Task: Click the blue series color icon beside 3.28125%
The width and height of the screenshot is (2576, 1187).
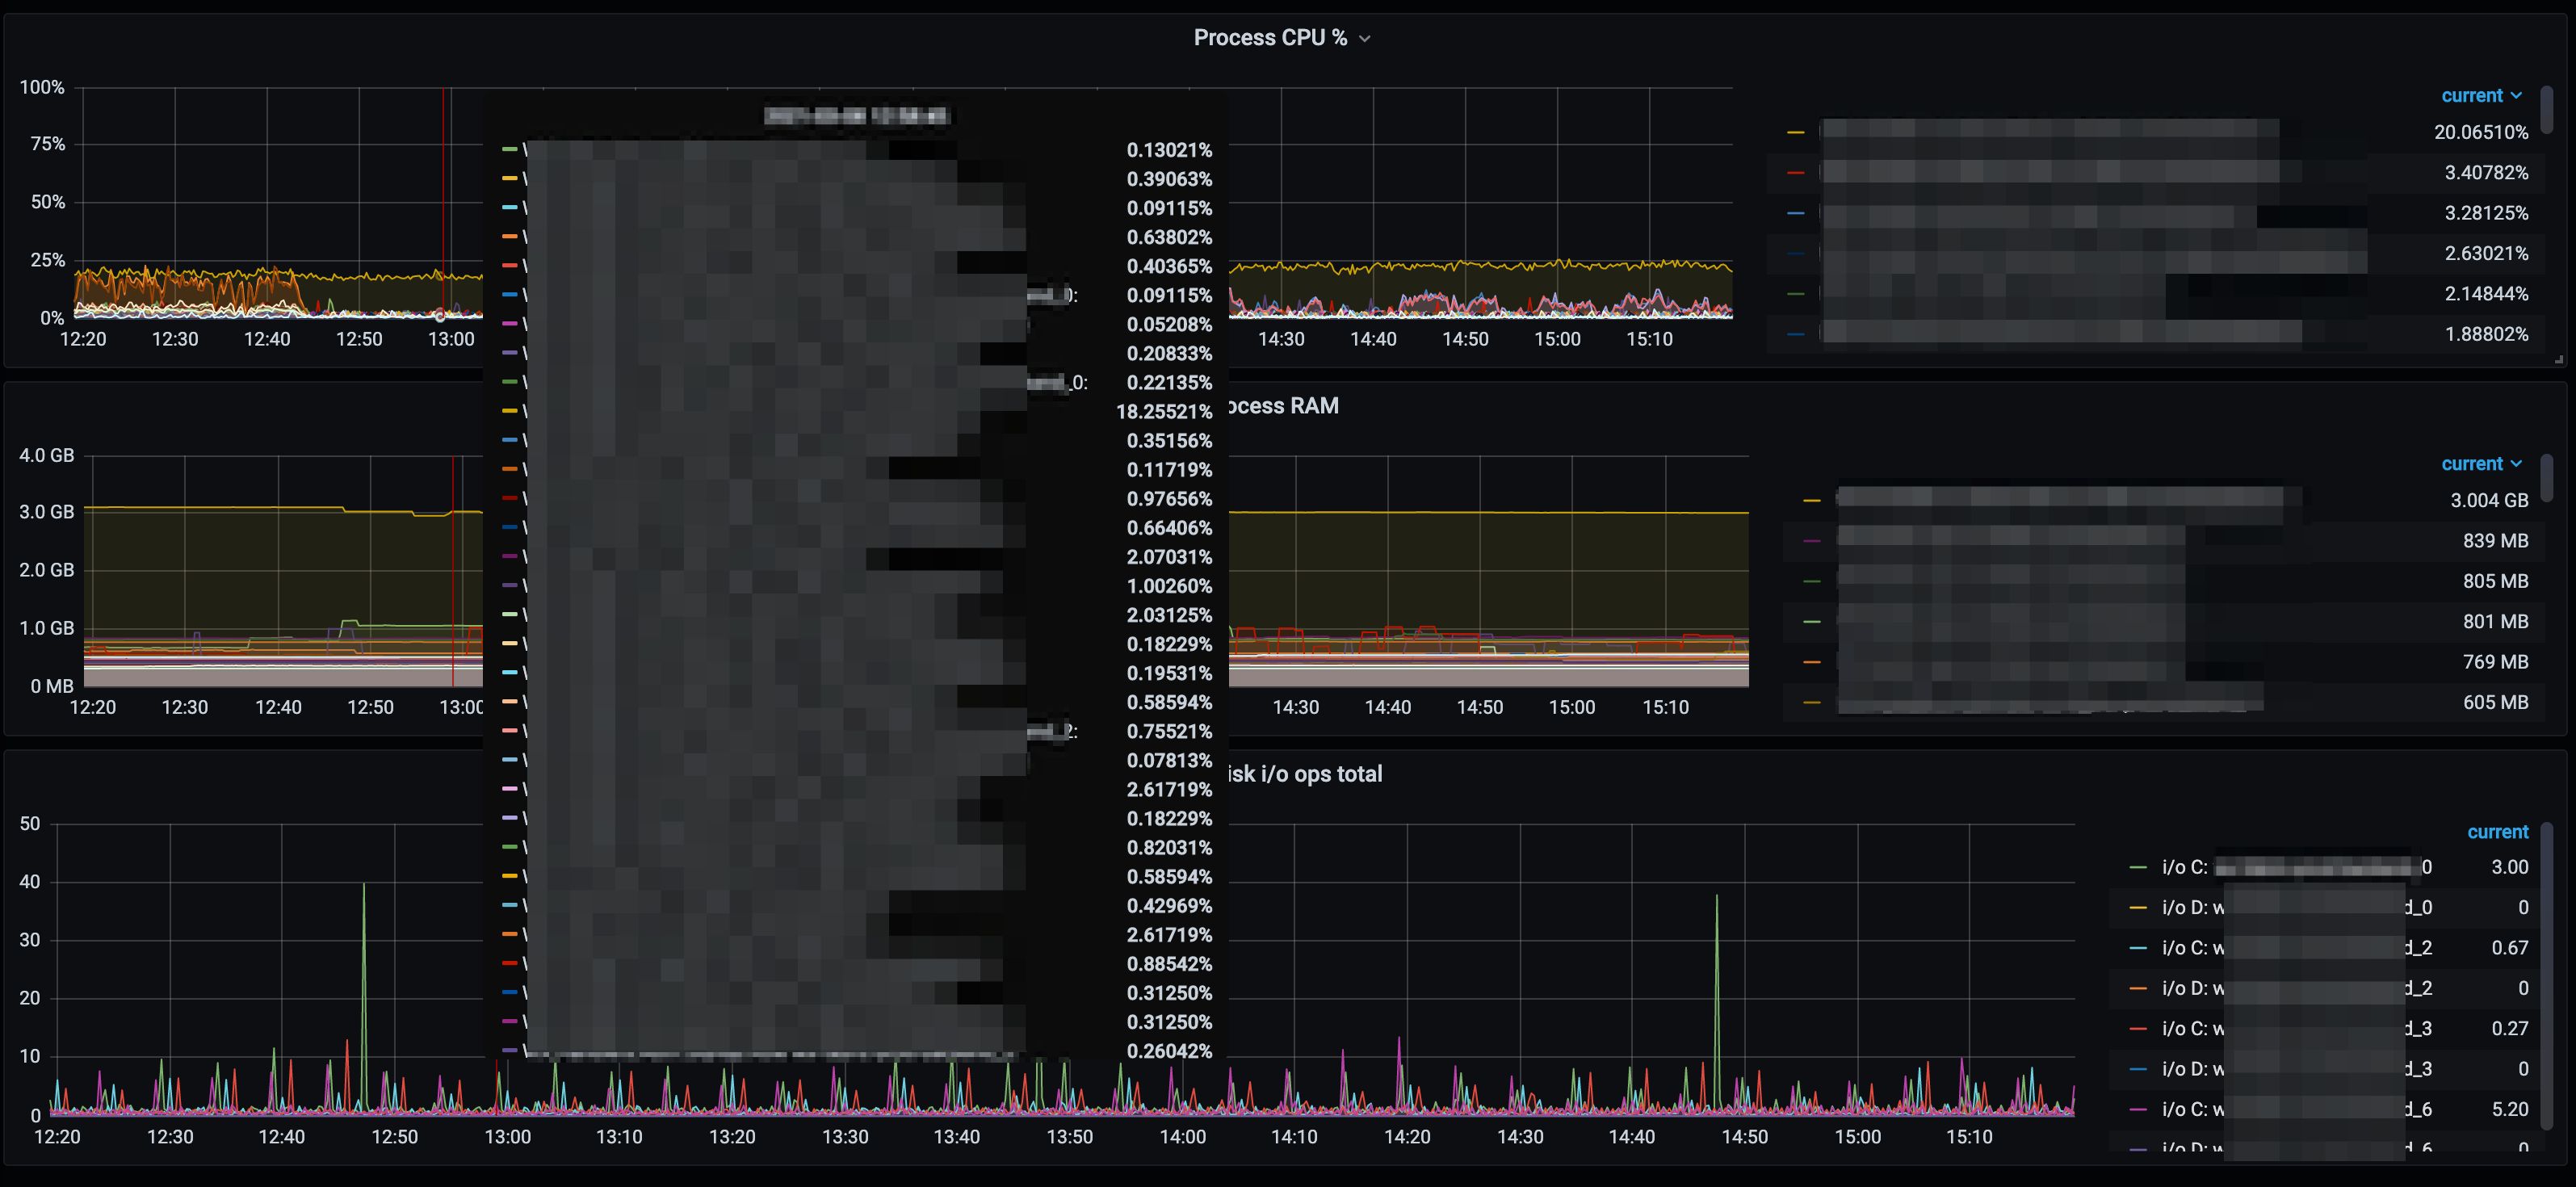Action: coord(1796,213)
